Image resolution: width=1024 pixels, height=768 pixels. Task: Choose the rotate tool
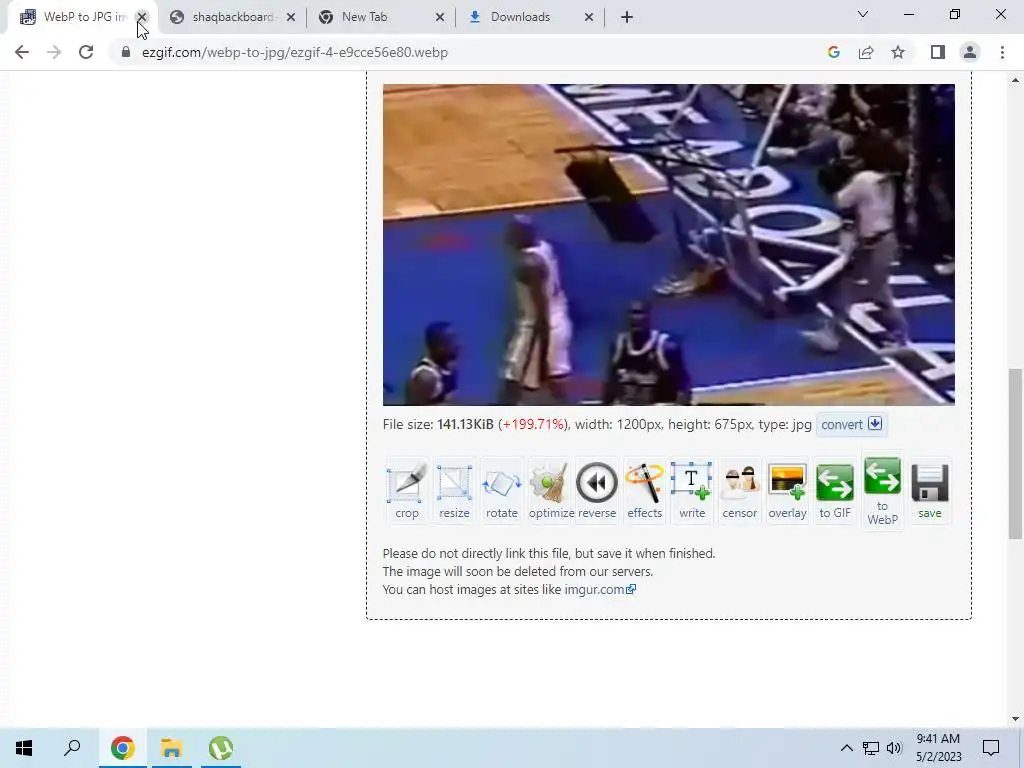(x=502, y=491)
